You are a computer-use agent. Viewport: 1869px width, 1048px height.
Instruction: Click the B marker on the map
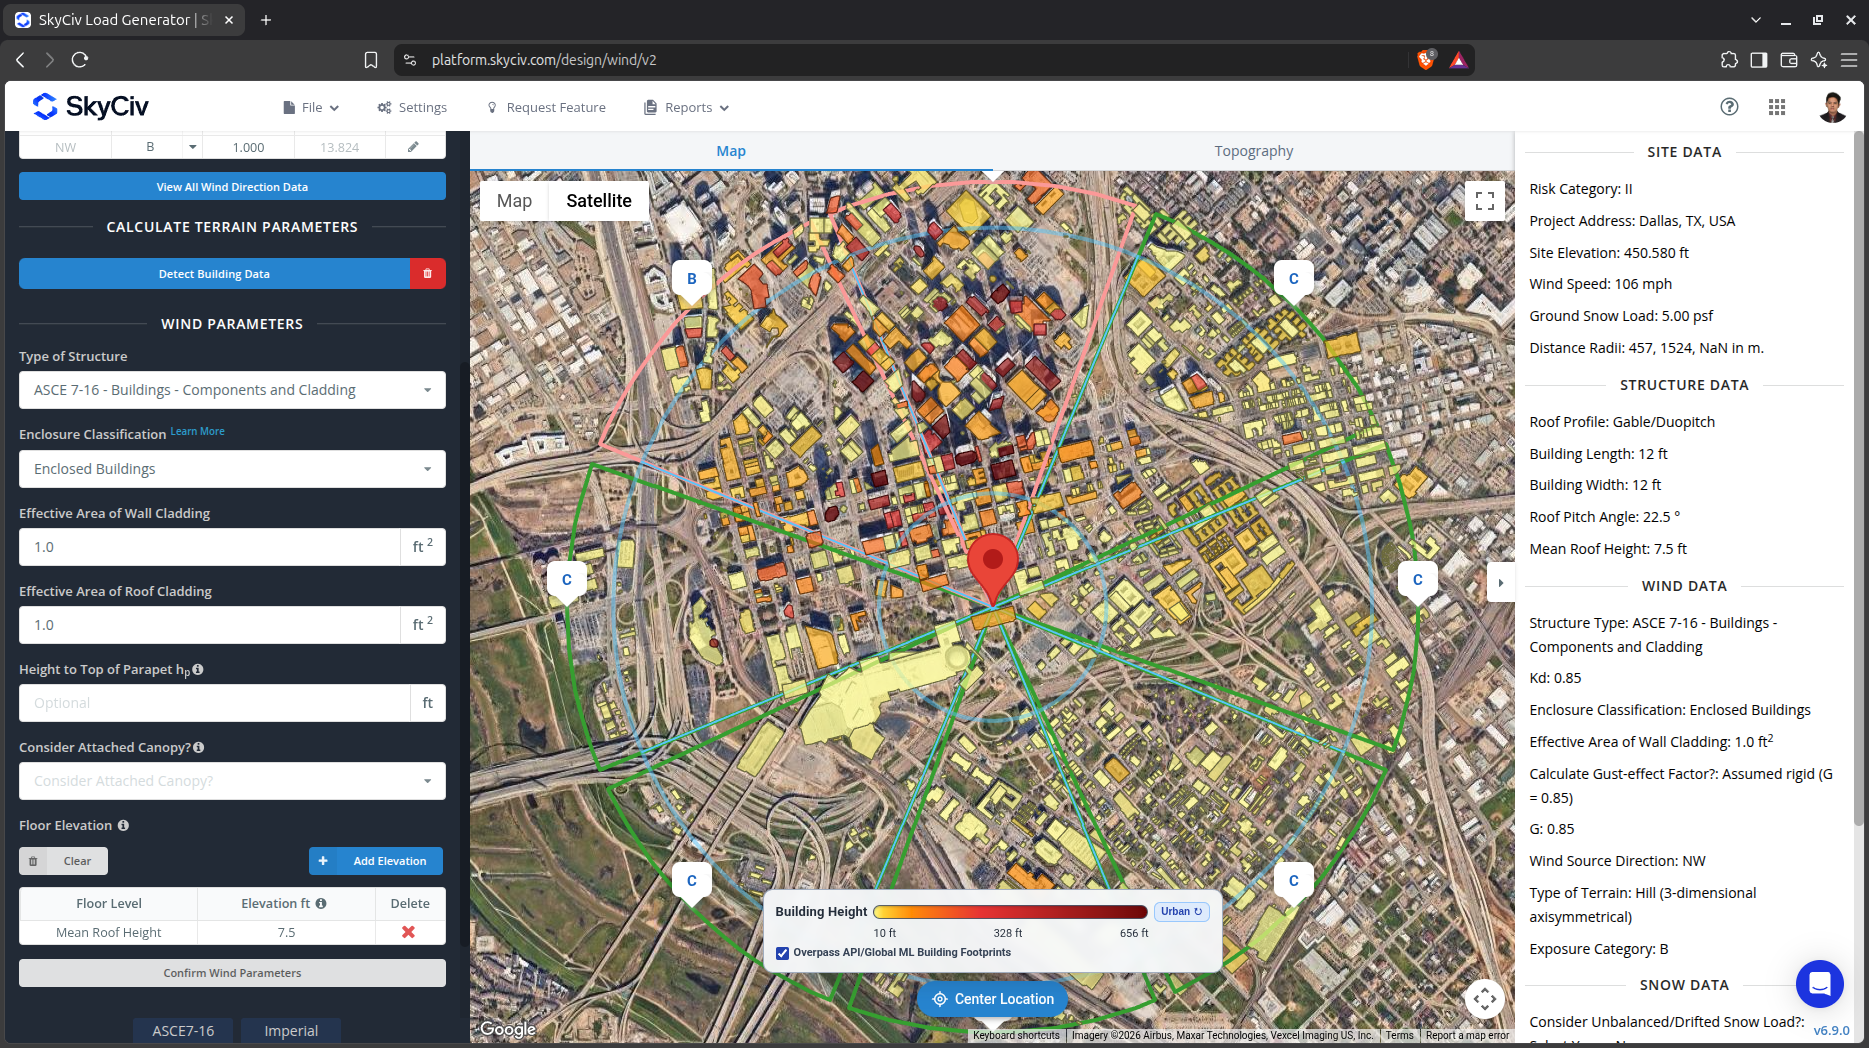(691, 279)
